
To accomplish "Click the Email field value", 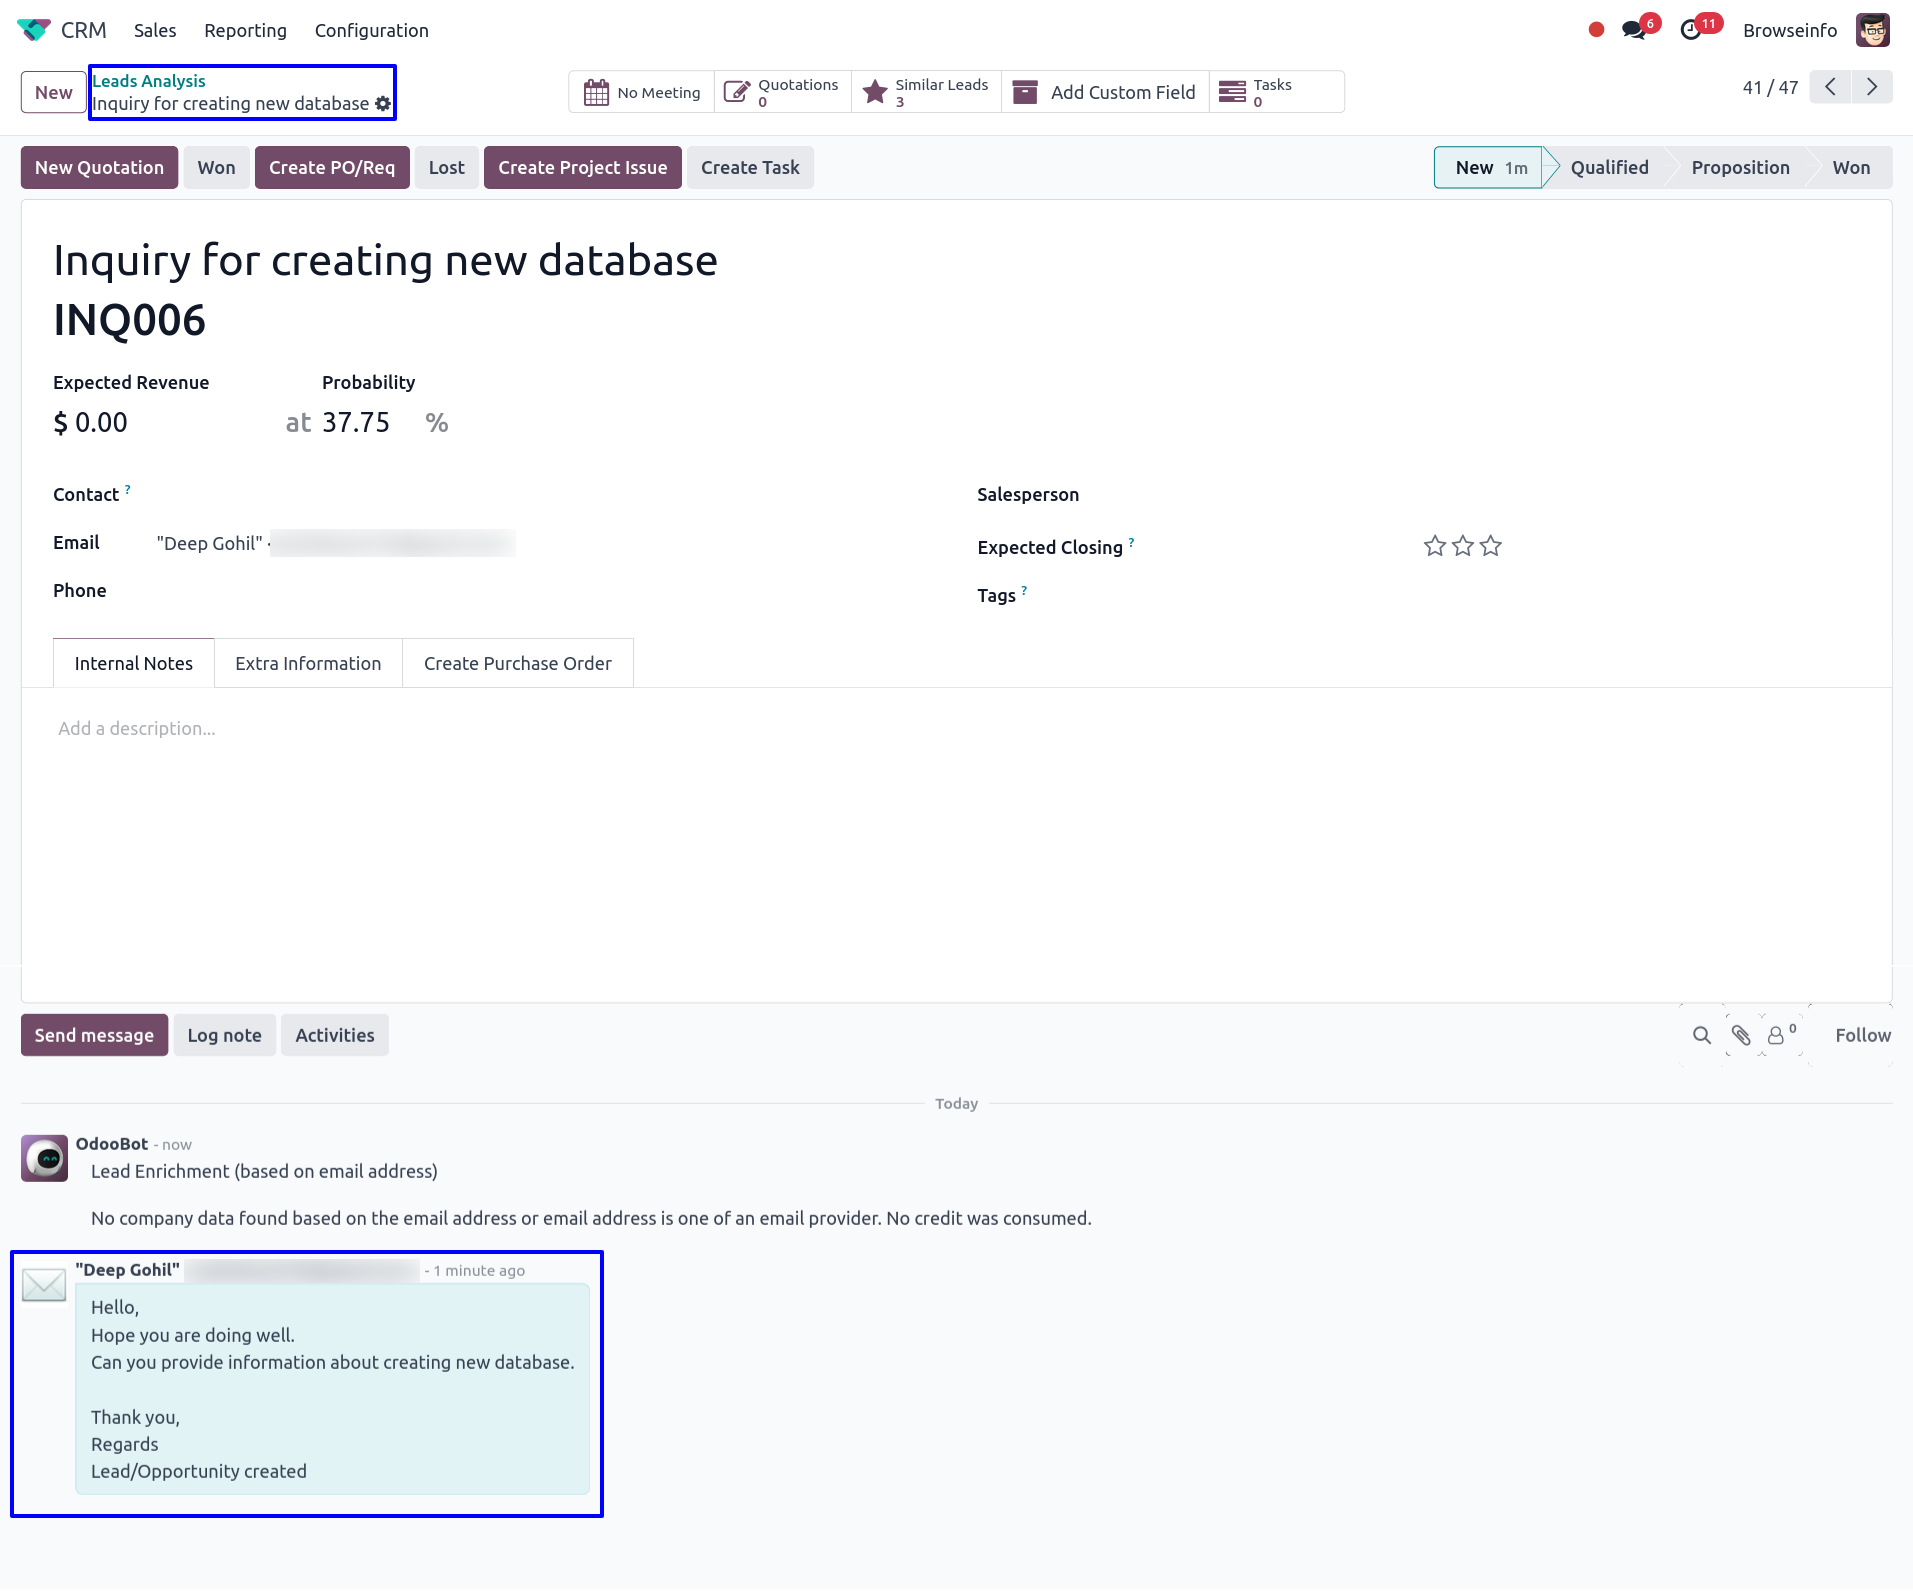I will pyautogui.click(x=336, y=543).
